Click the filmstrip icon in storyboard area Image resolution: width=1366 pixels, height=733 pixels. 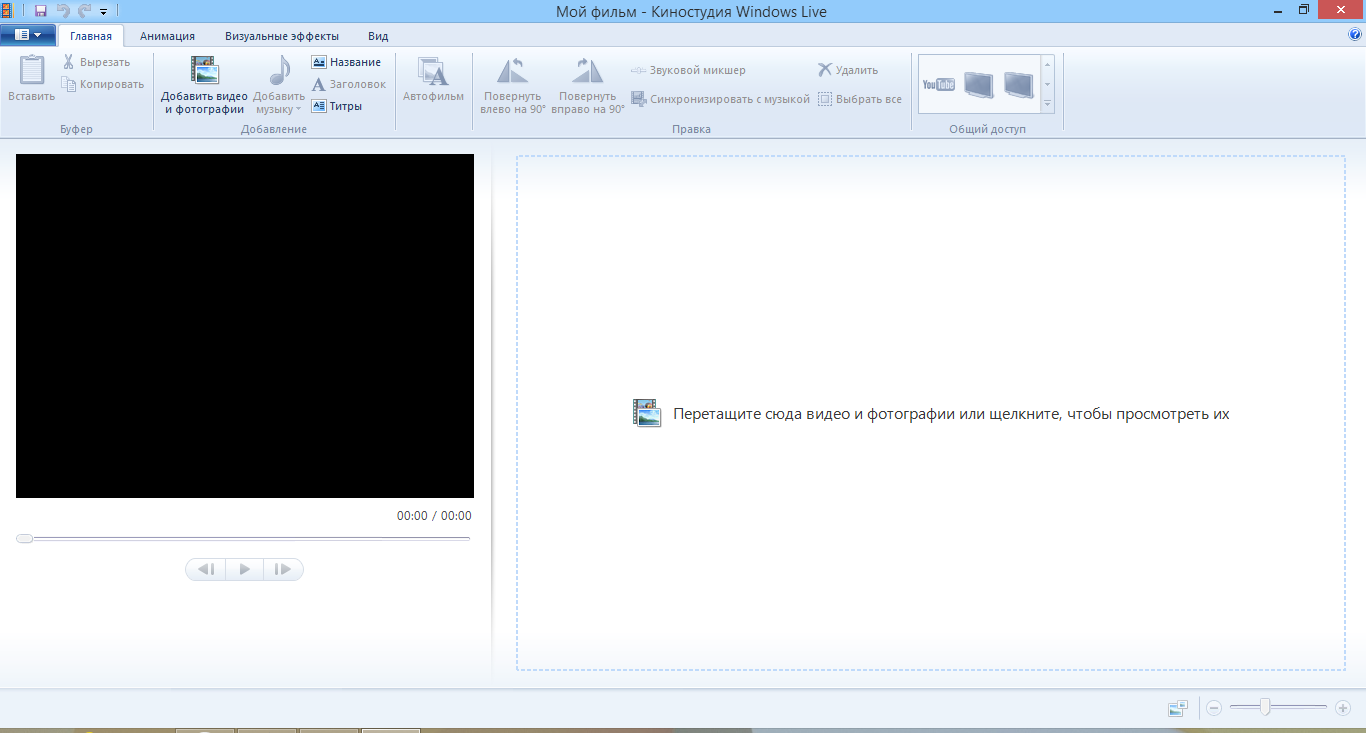tap(647, 413)
